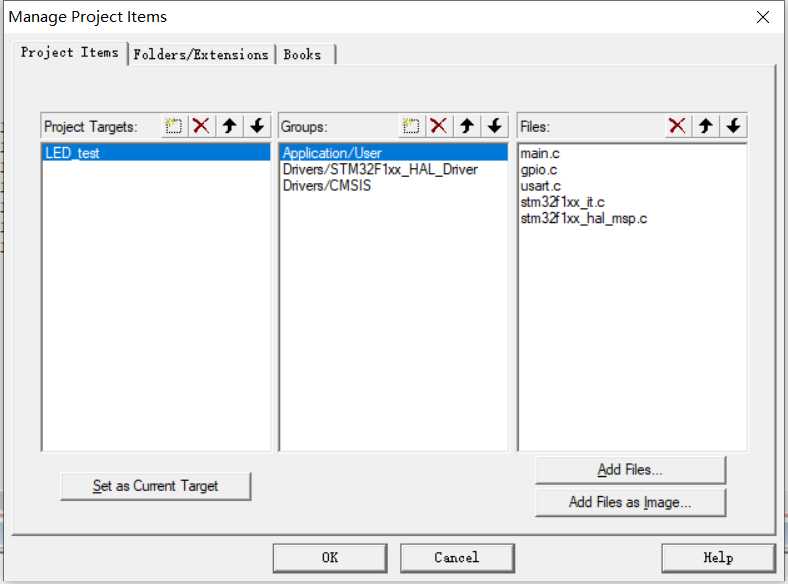
Task: Click Add Files... button
Action: (x=630, y=470)
